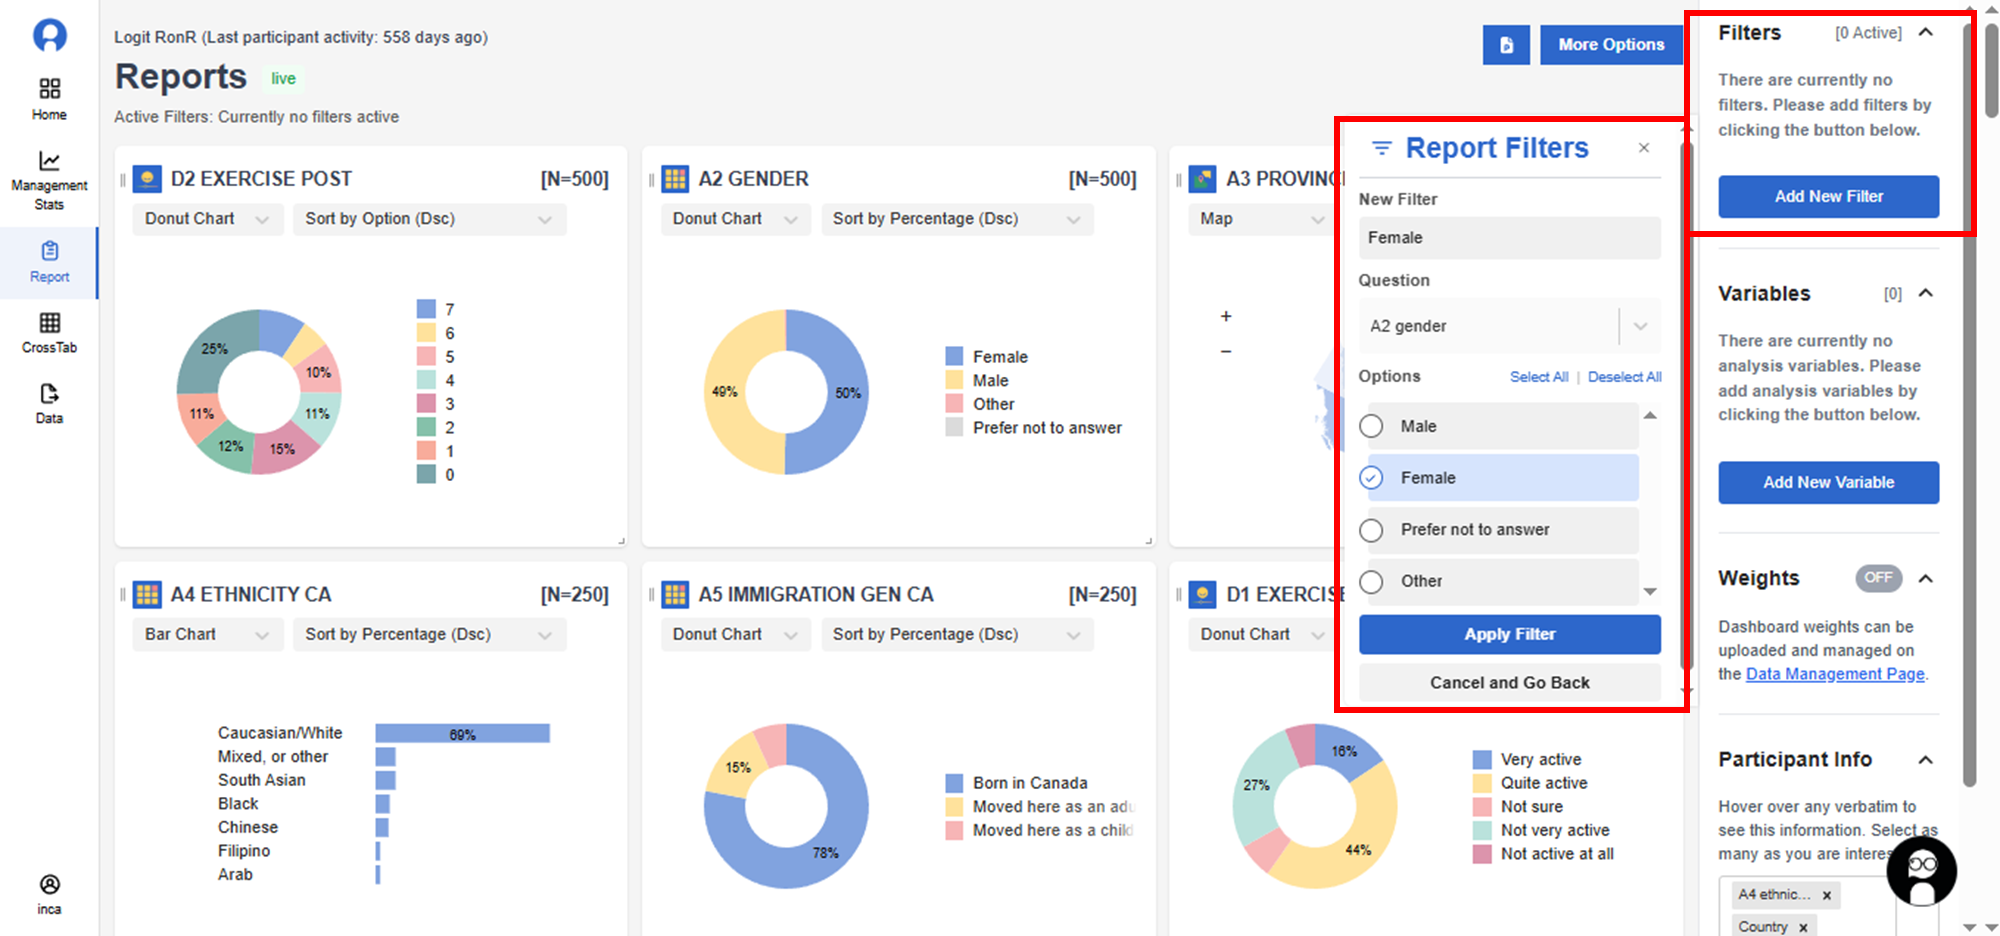Collapse the Variables section
Viewport: 2000px width, 936px height.
pos(1926,294)
